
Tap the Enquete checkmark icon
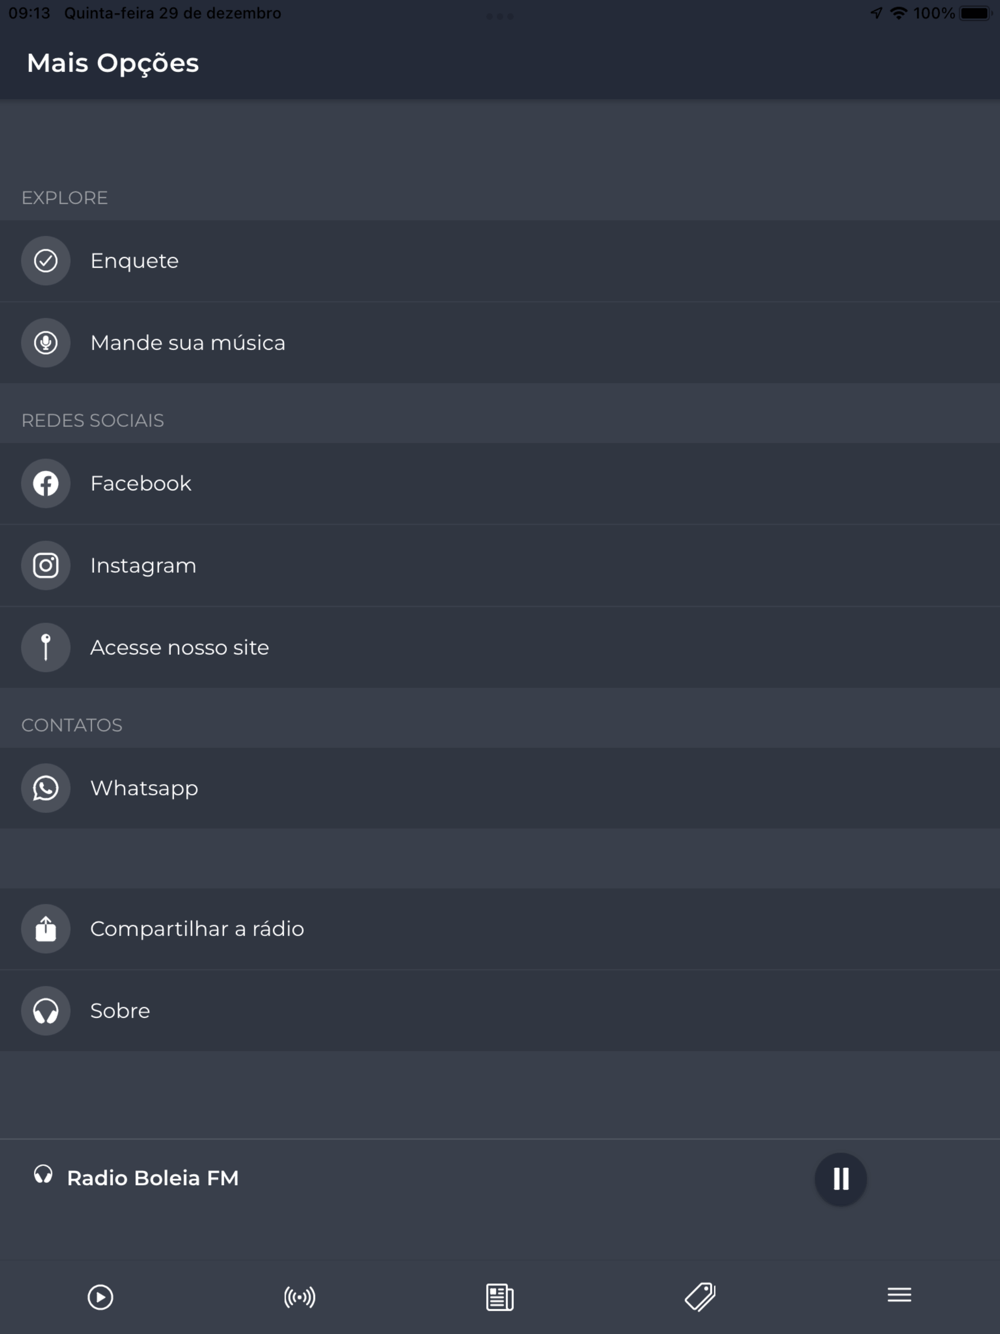coord(46,261)
